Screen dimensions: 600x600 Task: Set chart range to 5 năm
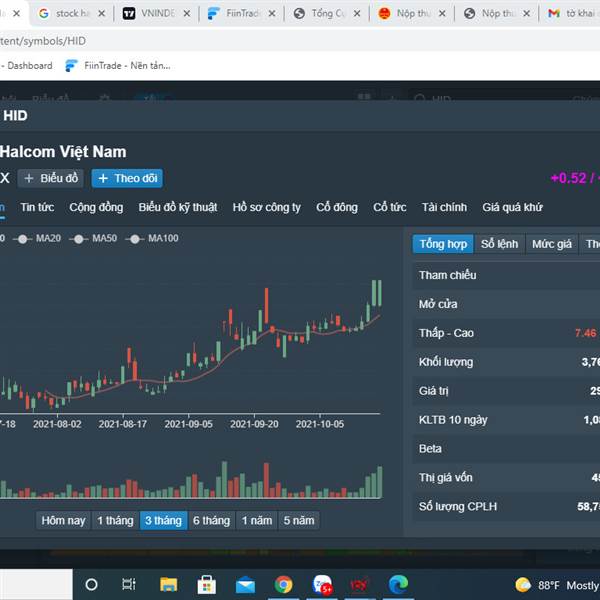[x=299, y=521]
